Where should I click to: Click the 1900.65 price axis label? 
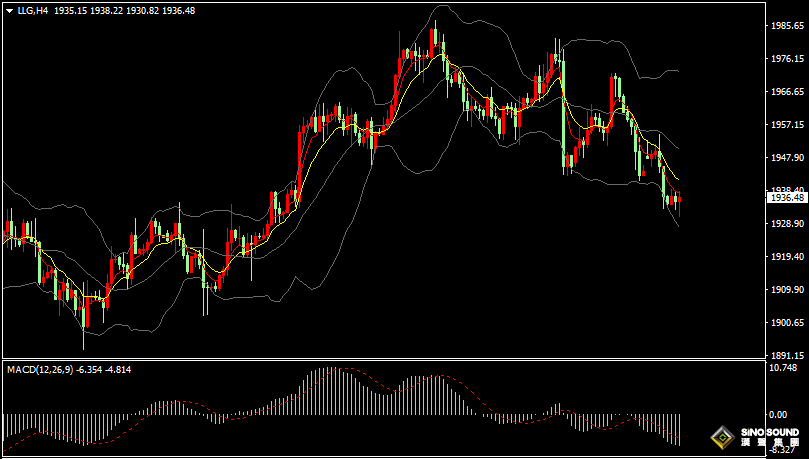[x=785, y=323]
